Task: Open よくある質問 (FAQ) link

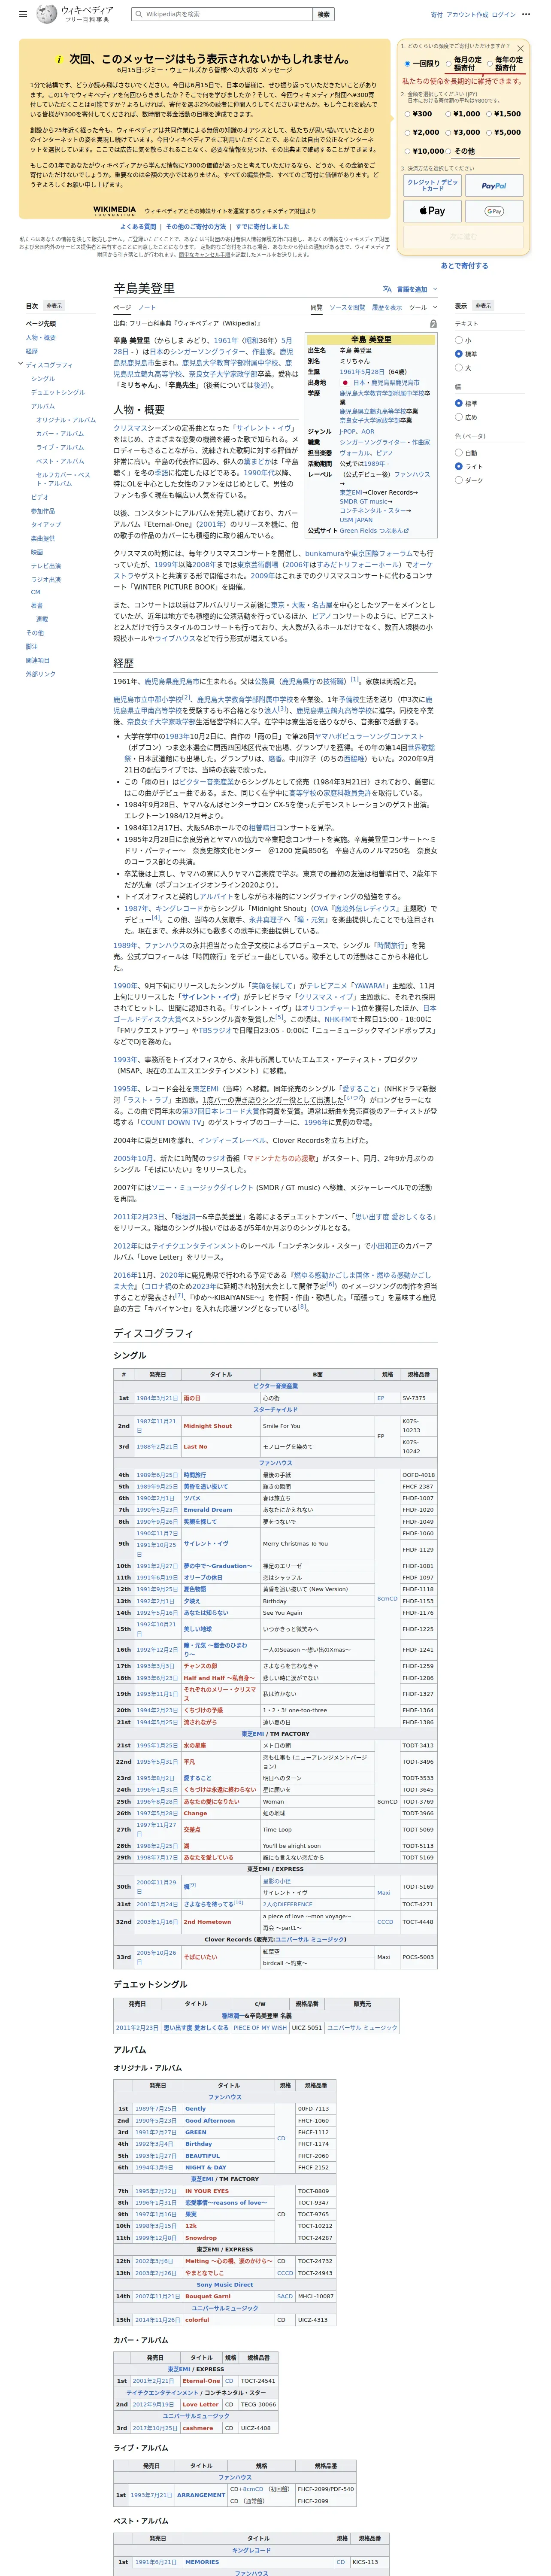Action: pyautogui.click(x=138, y=227)
